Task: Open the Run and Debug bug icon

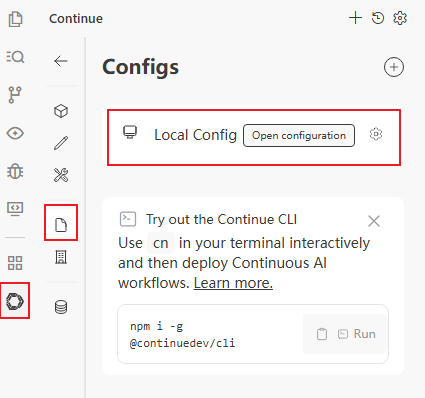Action: [x=15, y=172]
